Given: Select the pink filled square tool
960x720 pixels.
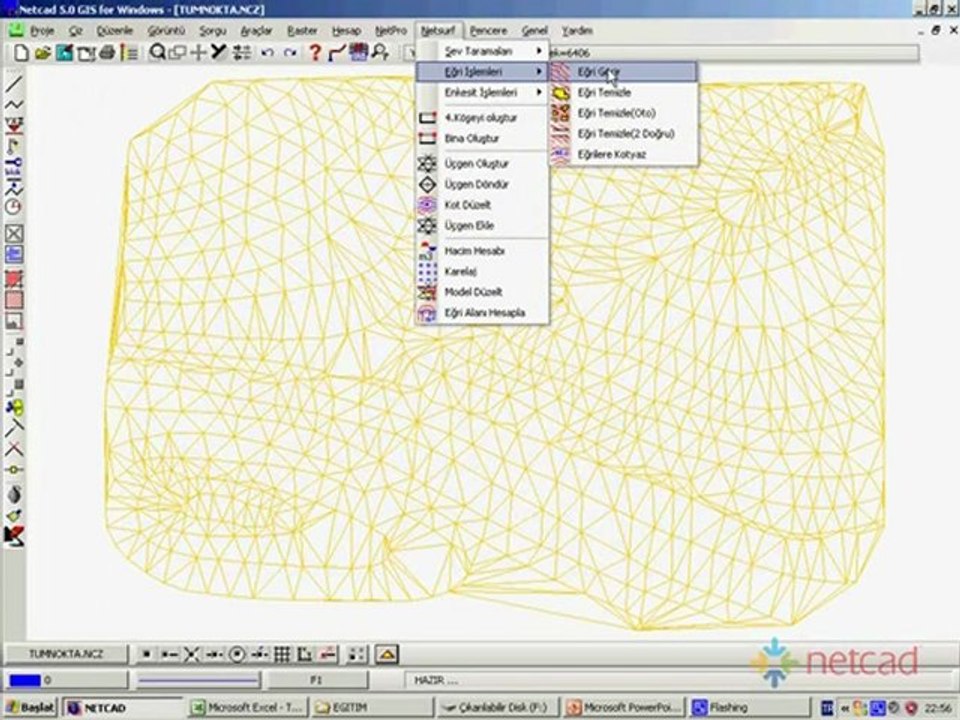Looking at the screenshot, I should pyautogui.click(x=14, y=300).
